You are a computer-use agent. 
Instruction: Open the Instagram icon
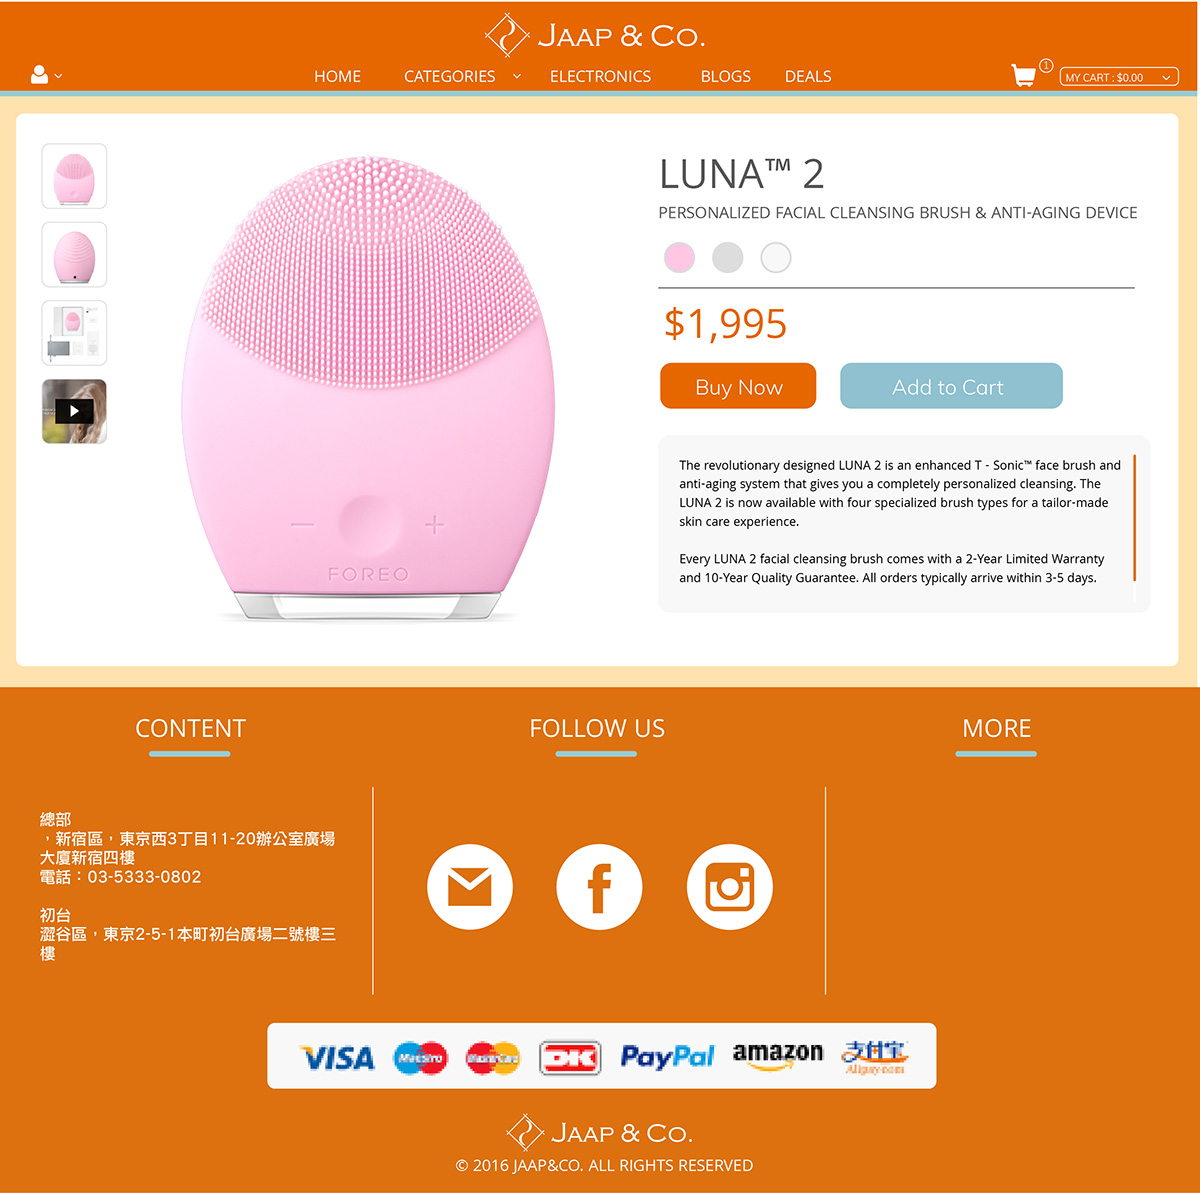pyautogui.click(x=730, y=887)
